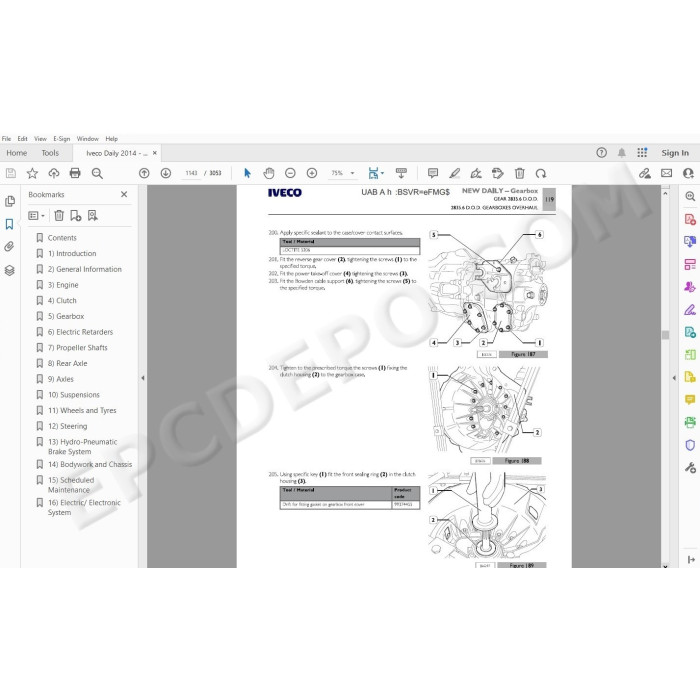Jump to 3) Engine bookmark
Image resolution: width=700 pixels, height=700 pixels.
[63, 285]
